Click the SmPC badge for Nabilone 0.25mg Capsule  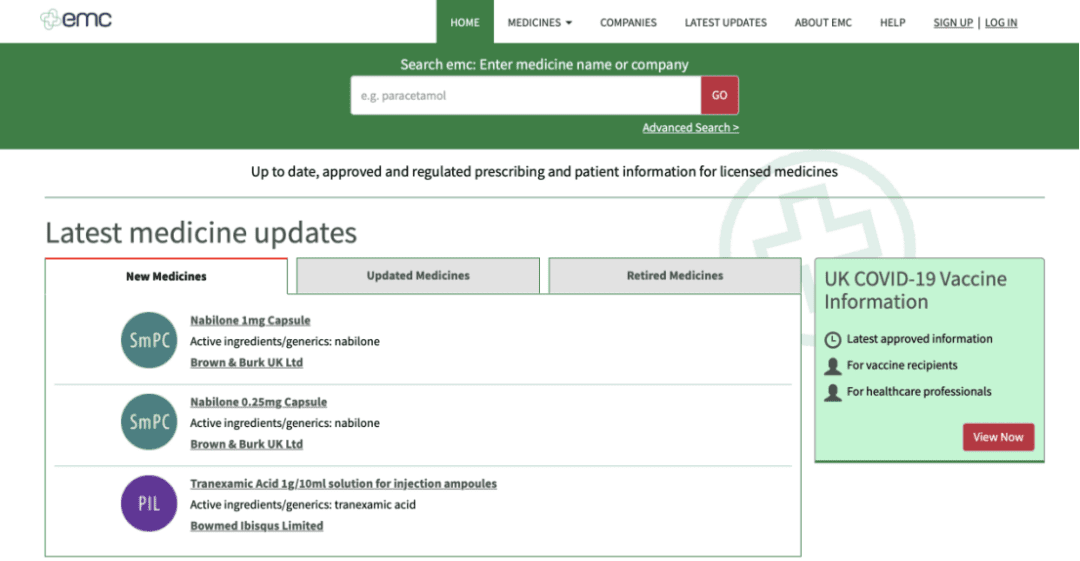point(149,422)
